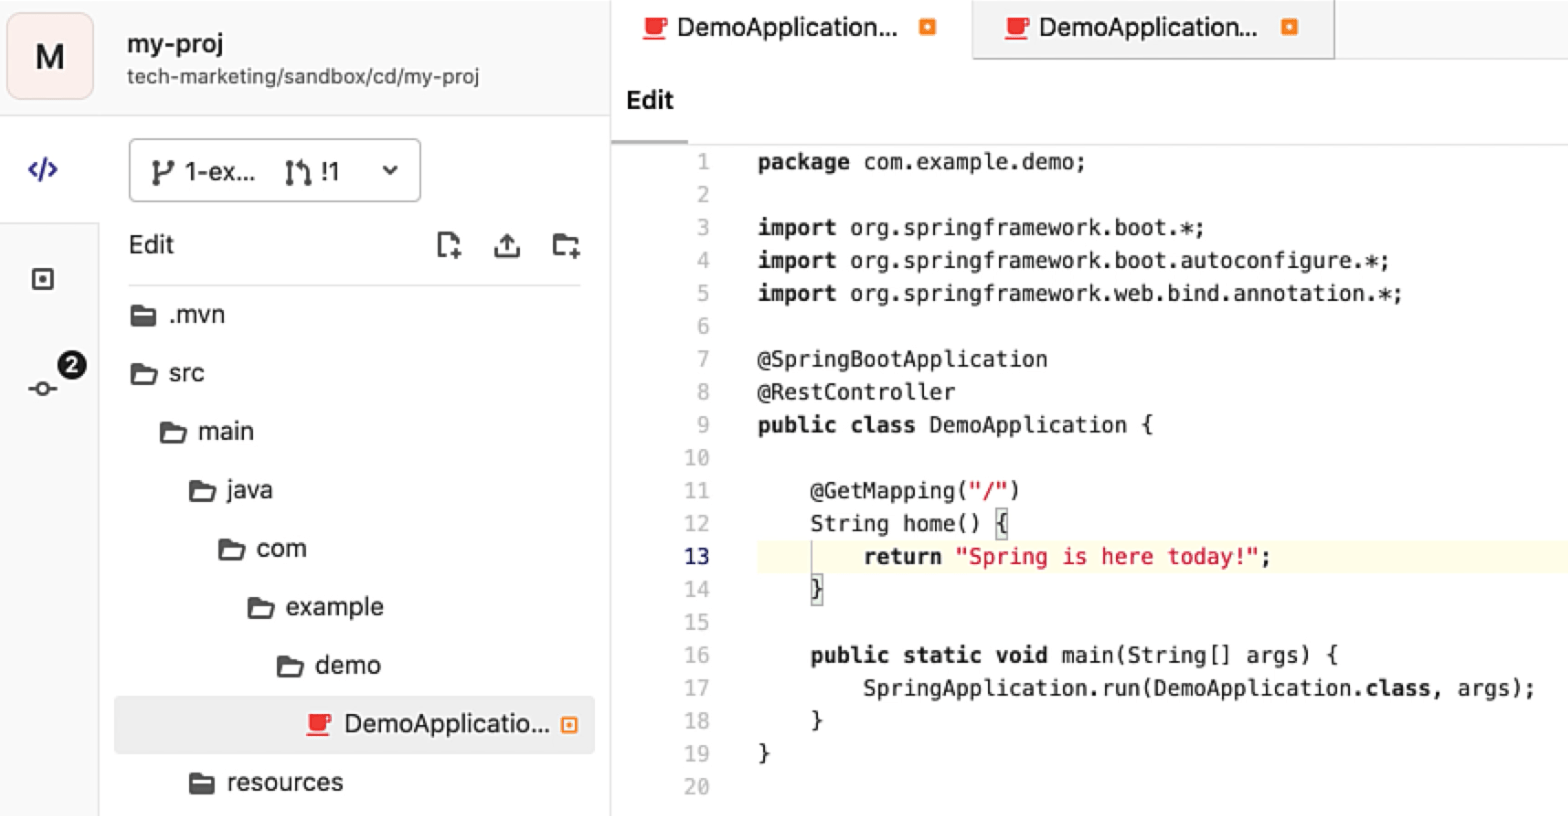Click the New directory icon
Image resolution: width=1568 pixels, height=816 pixels.
(566, 245)
